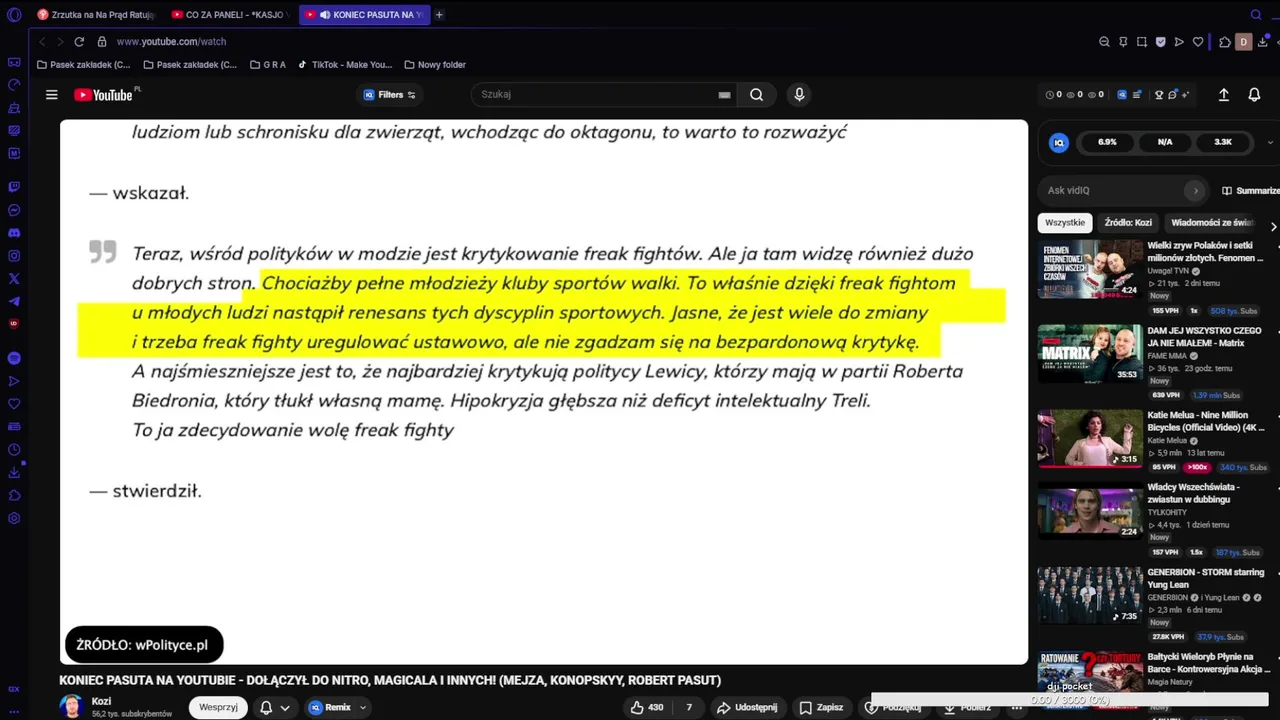Screen dimensions: 1280x720
Task: Open profile D avatar
Action: click(x=1244, y=42)
